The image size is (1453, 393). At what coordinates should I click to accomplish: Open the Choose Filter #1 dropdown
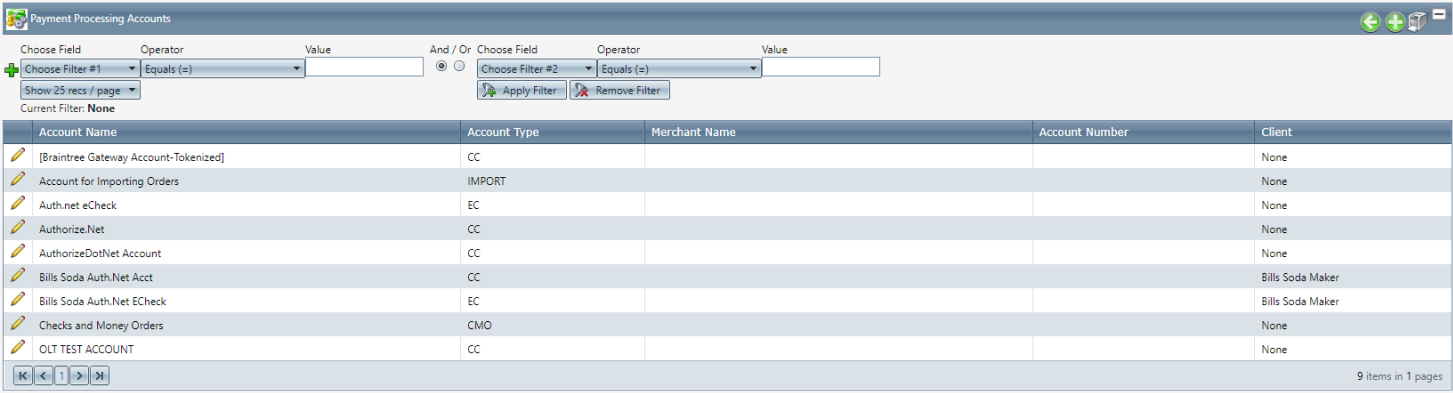coord(80,69)
